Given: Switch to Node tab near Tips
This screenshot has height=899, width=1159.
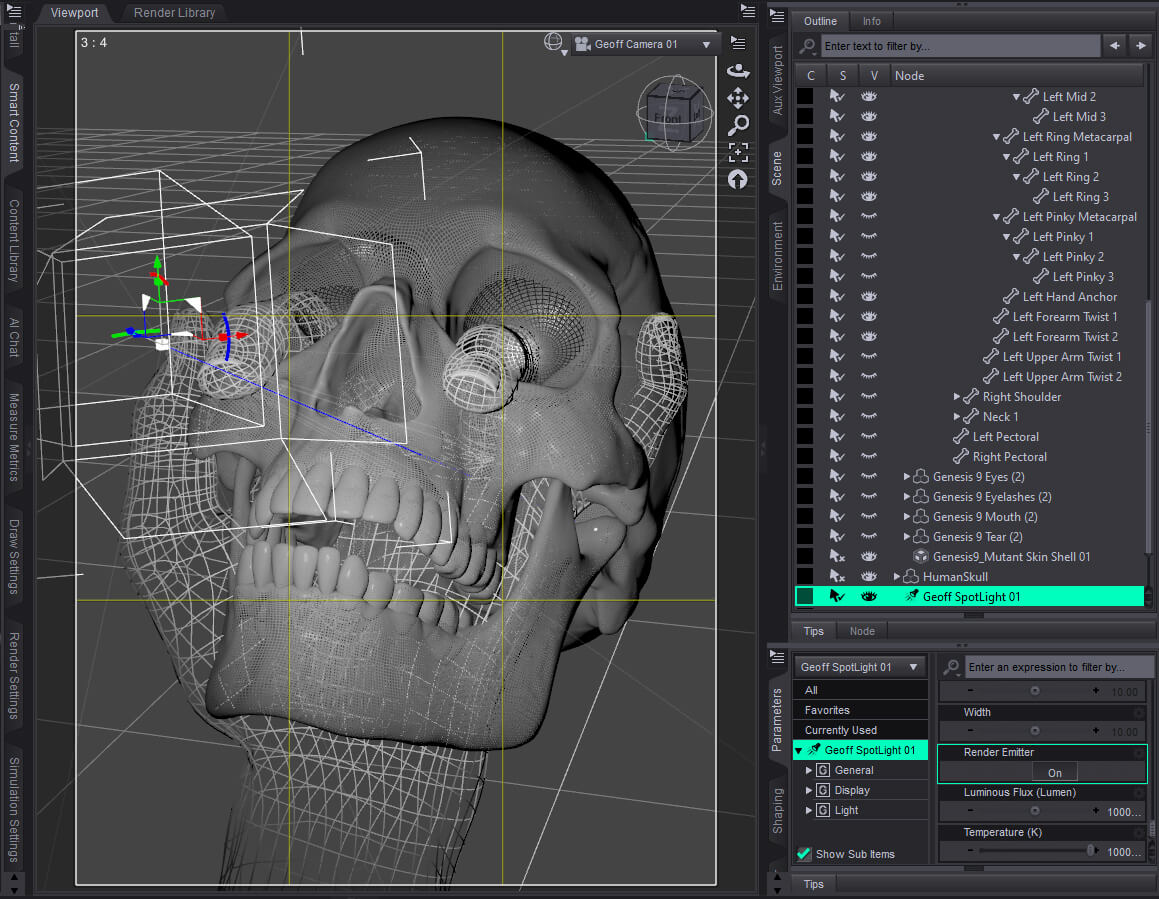Looking at the screenshot, I should point(862,631).
